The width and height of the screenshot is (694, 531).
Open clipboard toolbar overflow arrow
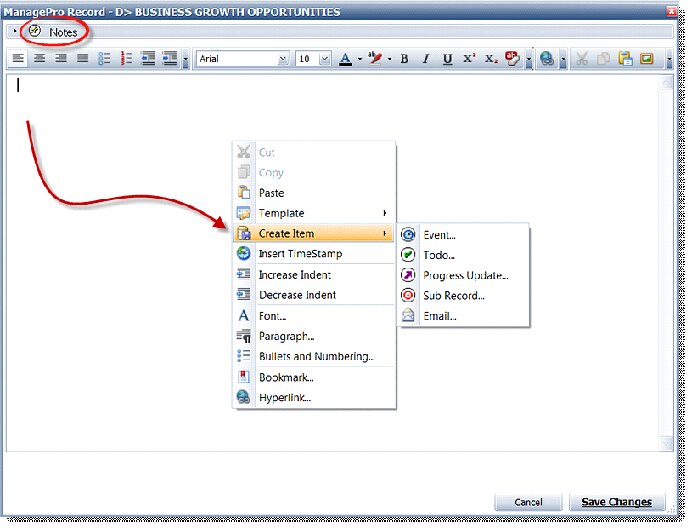tap(669, 59)
